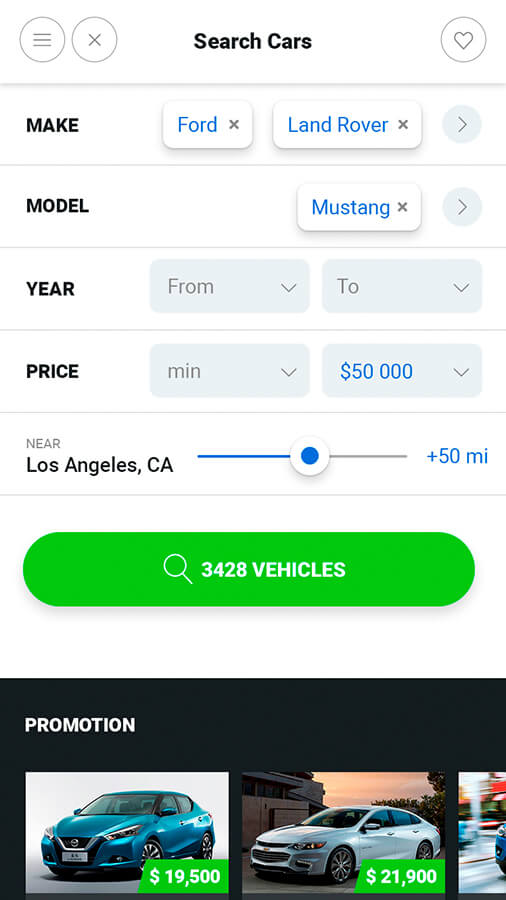
Task: Expand more models with arrow icon
Action: pyautogui.click(x=462, y=207)
